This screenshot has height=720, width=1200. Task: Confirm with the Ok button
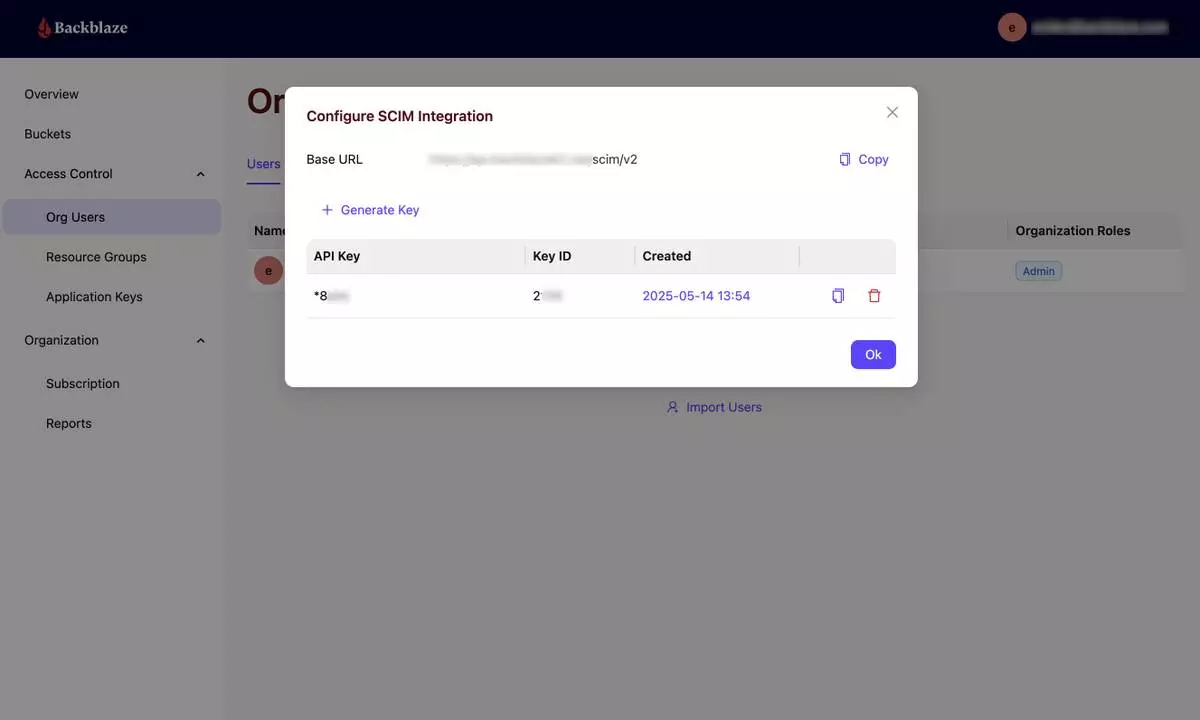click(873, 355)
